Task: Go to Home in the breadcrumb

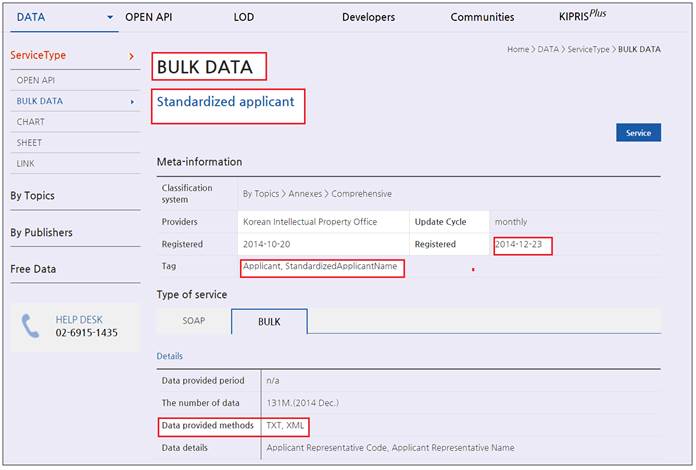Action: point(518,49)
